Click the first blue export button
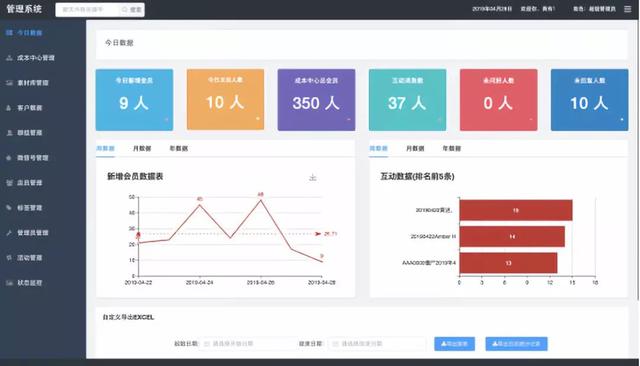Viewport: 640px width, 366px height. coord(454,344)
